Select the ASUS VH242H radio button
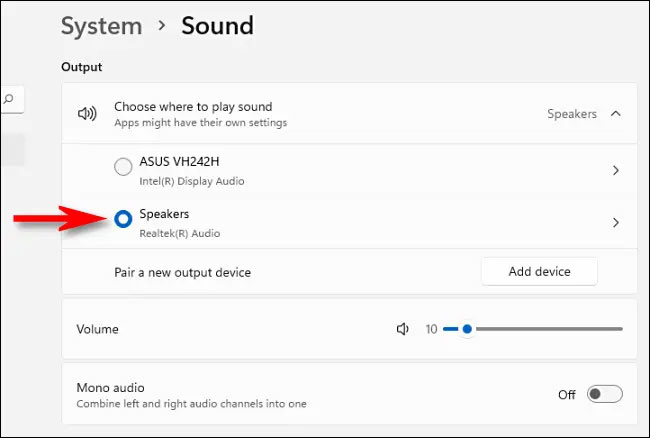Image resolution: width=650 pixels, height=438 pixels. (123, 167)
